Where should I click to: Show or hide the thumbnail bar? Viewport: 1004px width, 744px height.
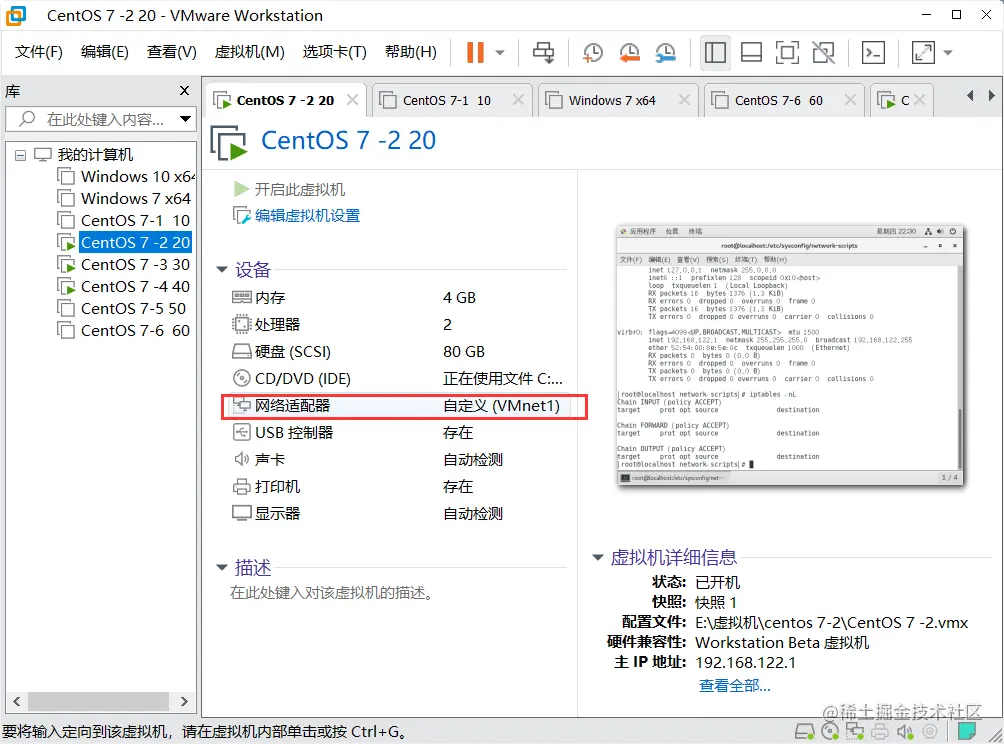pyautogui.click(x=751, y=53)
